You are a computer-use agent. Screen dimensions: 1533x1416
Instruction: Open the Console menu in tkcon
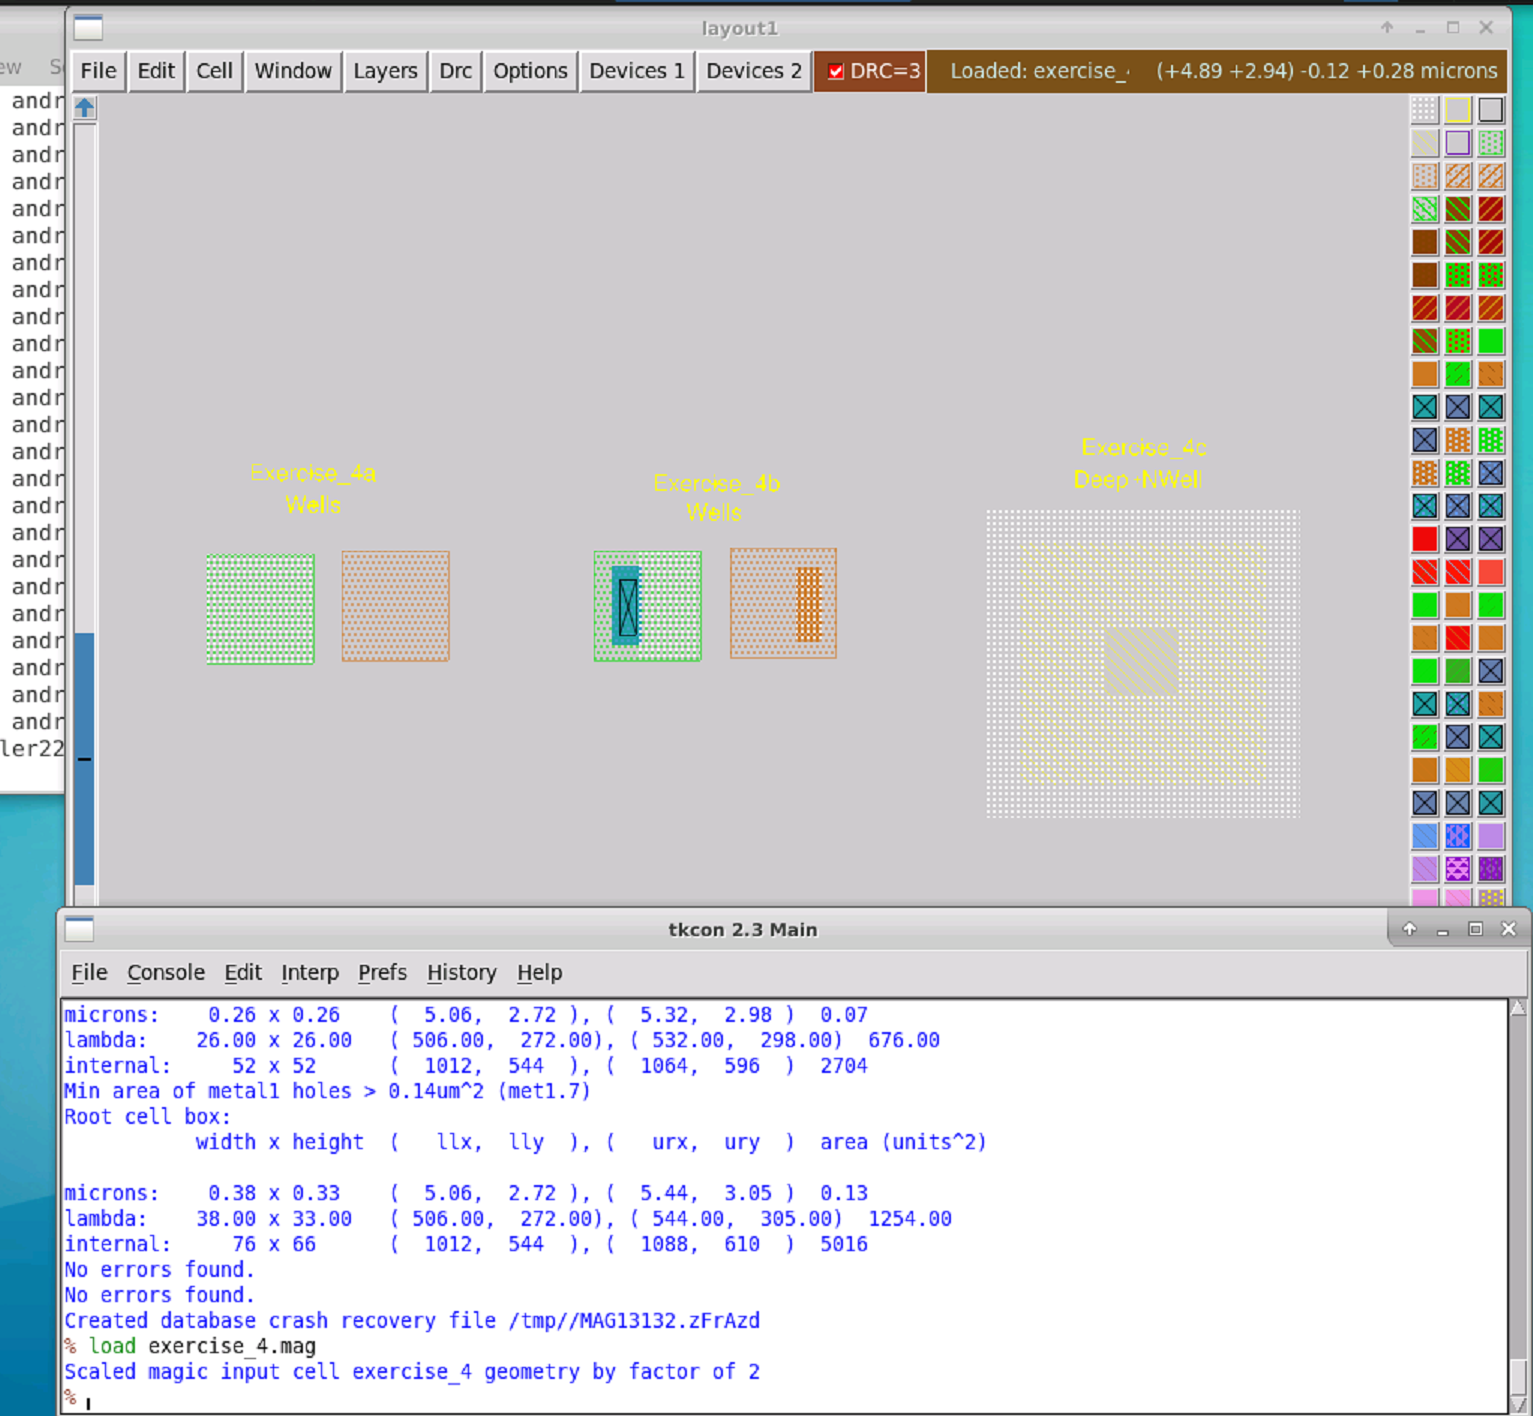tap(166, 972)
